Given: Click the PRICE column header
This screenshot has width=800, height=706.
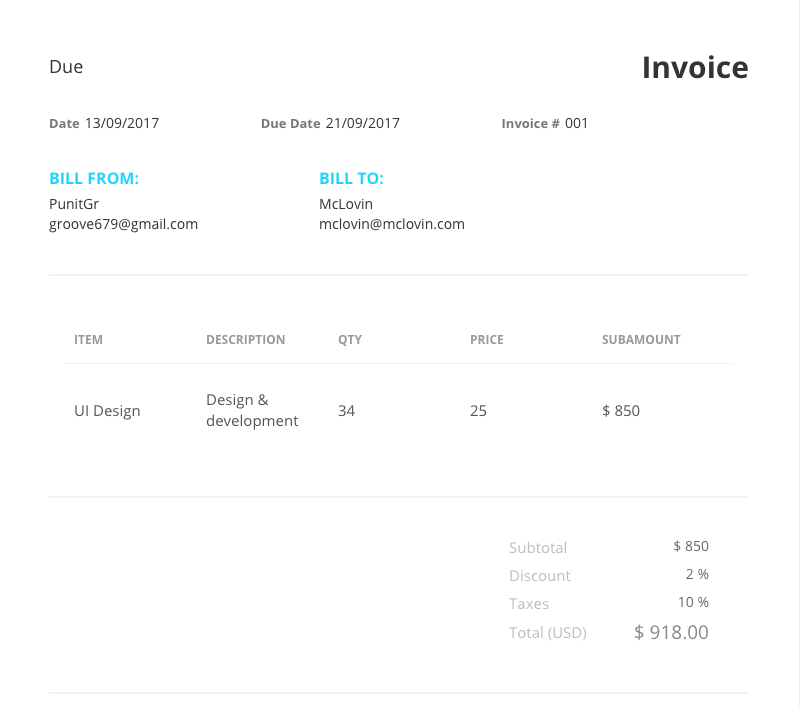Looking at the screenshot, I should tap(487, 339).
